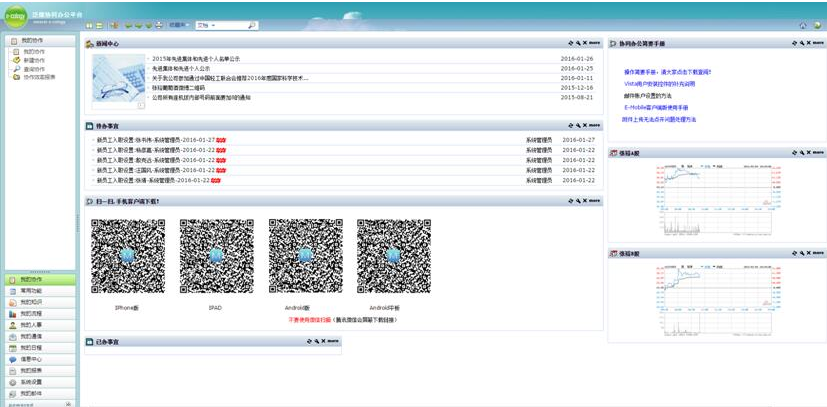Image resolution: width=827 pixels, height=407 pixels.
Task: Select 我的流程 sidebar menu
Action: tap(40, 314)
